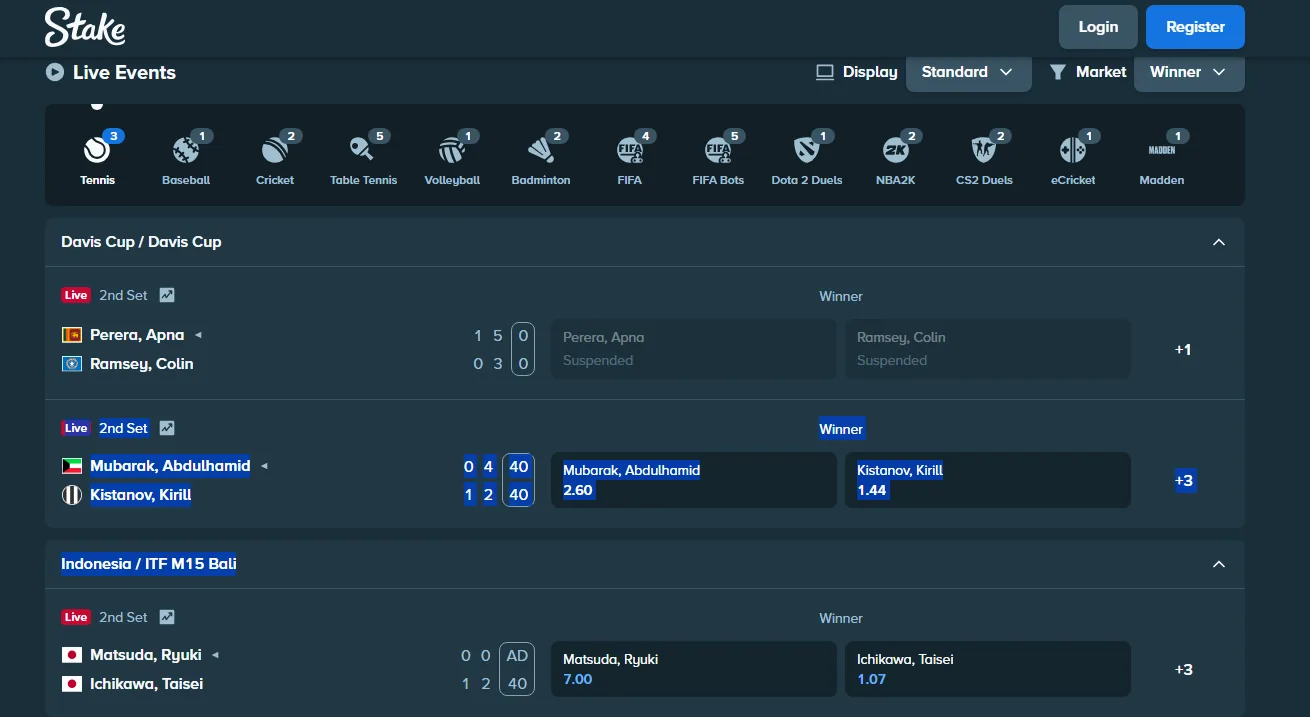1310x717 pixels.
Task: Click the Register button
Action: [x=1195, y=27]
